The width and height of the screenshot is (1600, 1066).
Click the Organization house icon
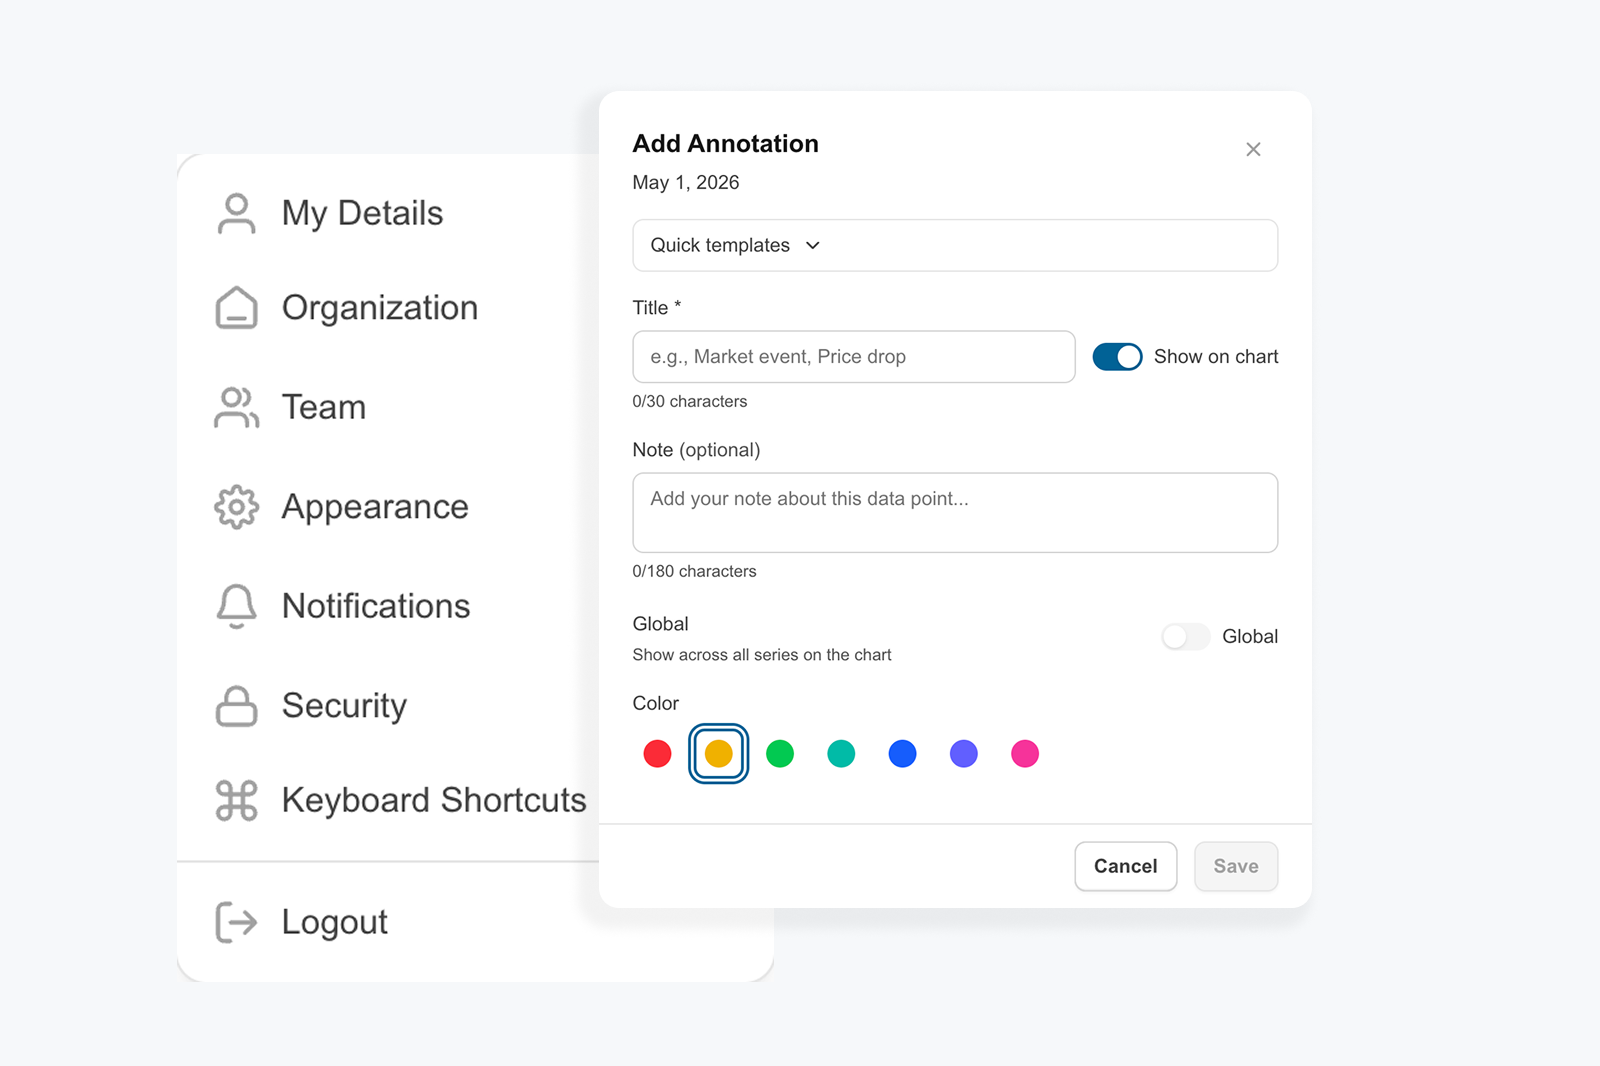pyautogui.click(x=236, y=308)
